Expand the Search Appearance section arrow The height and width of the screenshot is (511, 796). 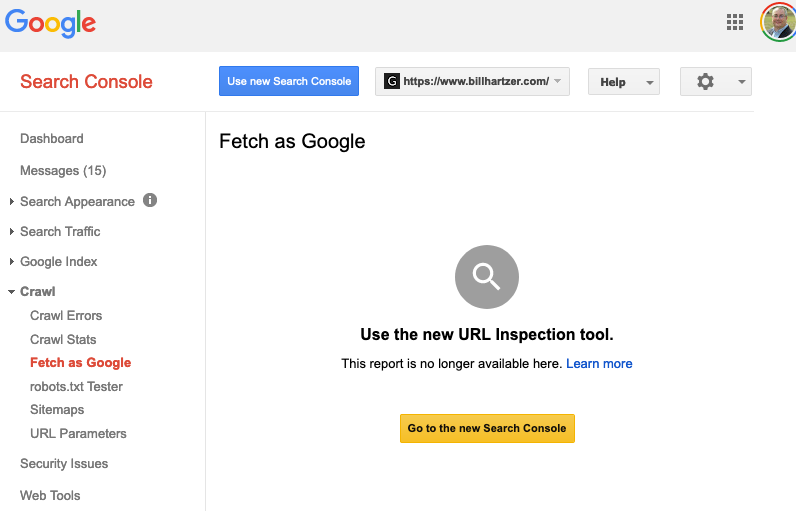point(12,202)
